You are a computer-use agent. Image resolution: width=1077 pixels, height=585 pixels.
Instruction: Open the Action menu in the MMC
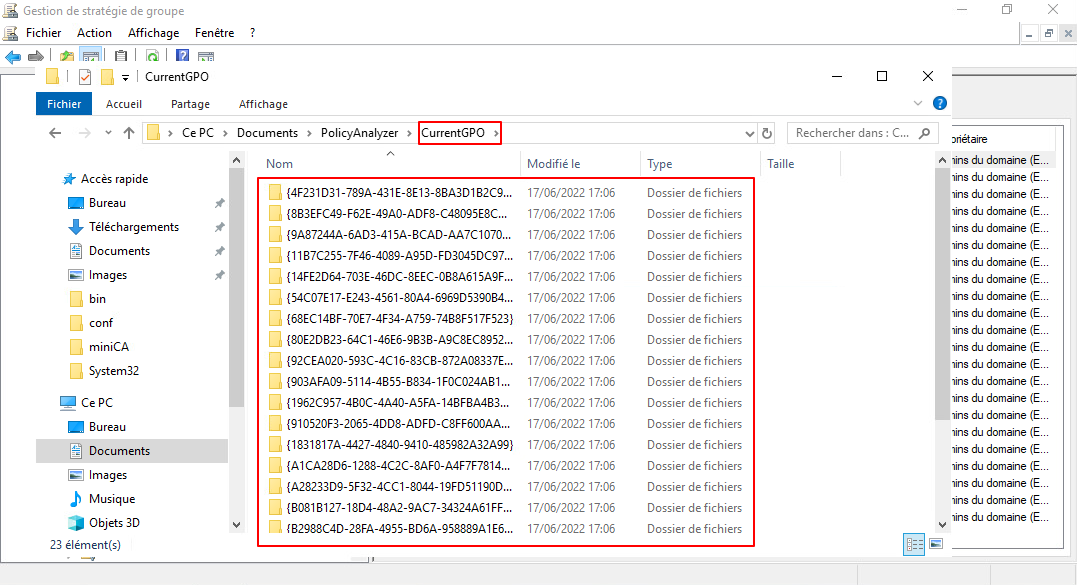(95, 33)
